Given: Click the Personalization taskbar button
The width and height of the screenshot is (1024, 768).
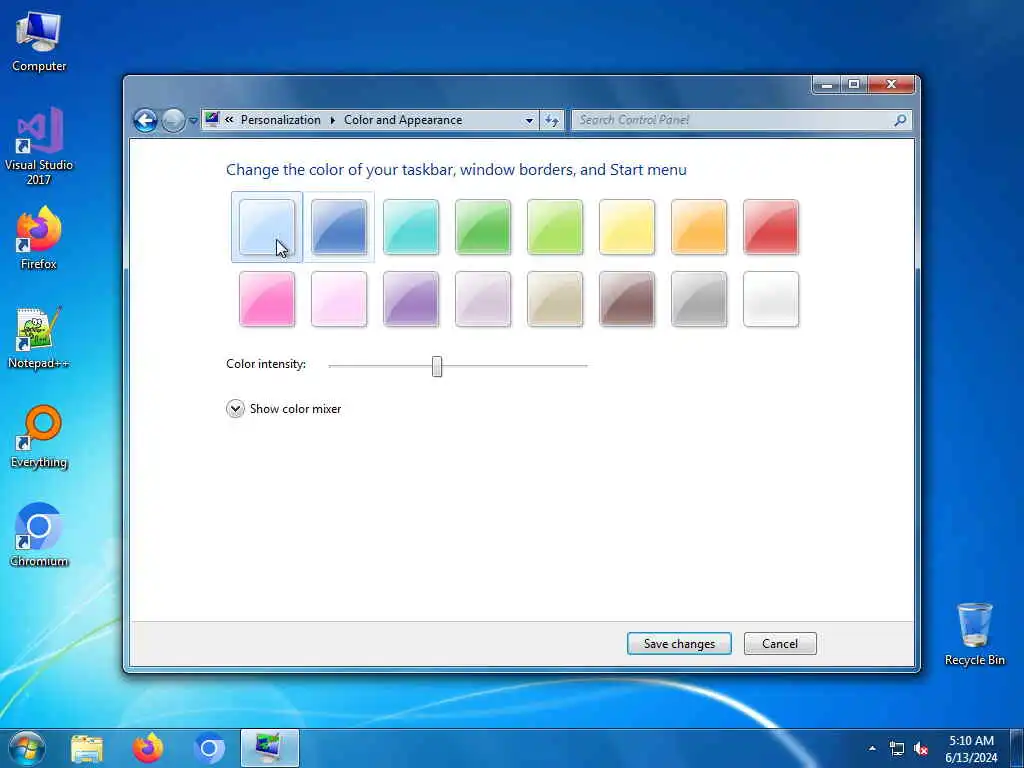Looking at the screenshot, I should click(x=270, y=748).
